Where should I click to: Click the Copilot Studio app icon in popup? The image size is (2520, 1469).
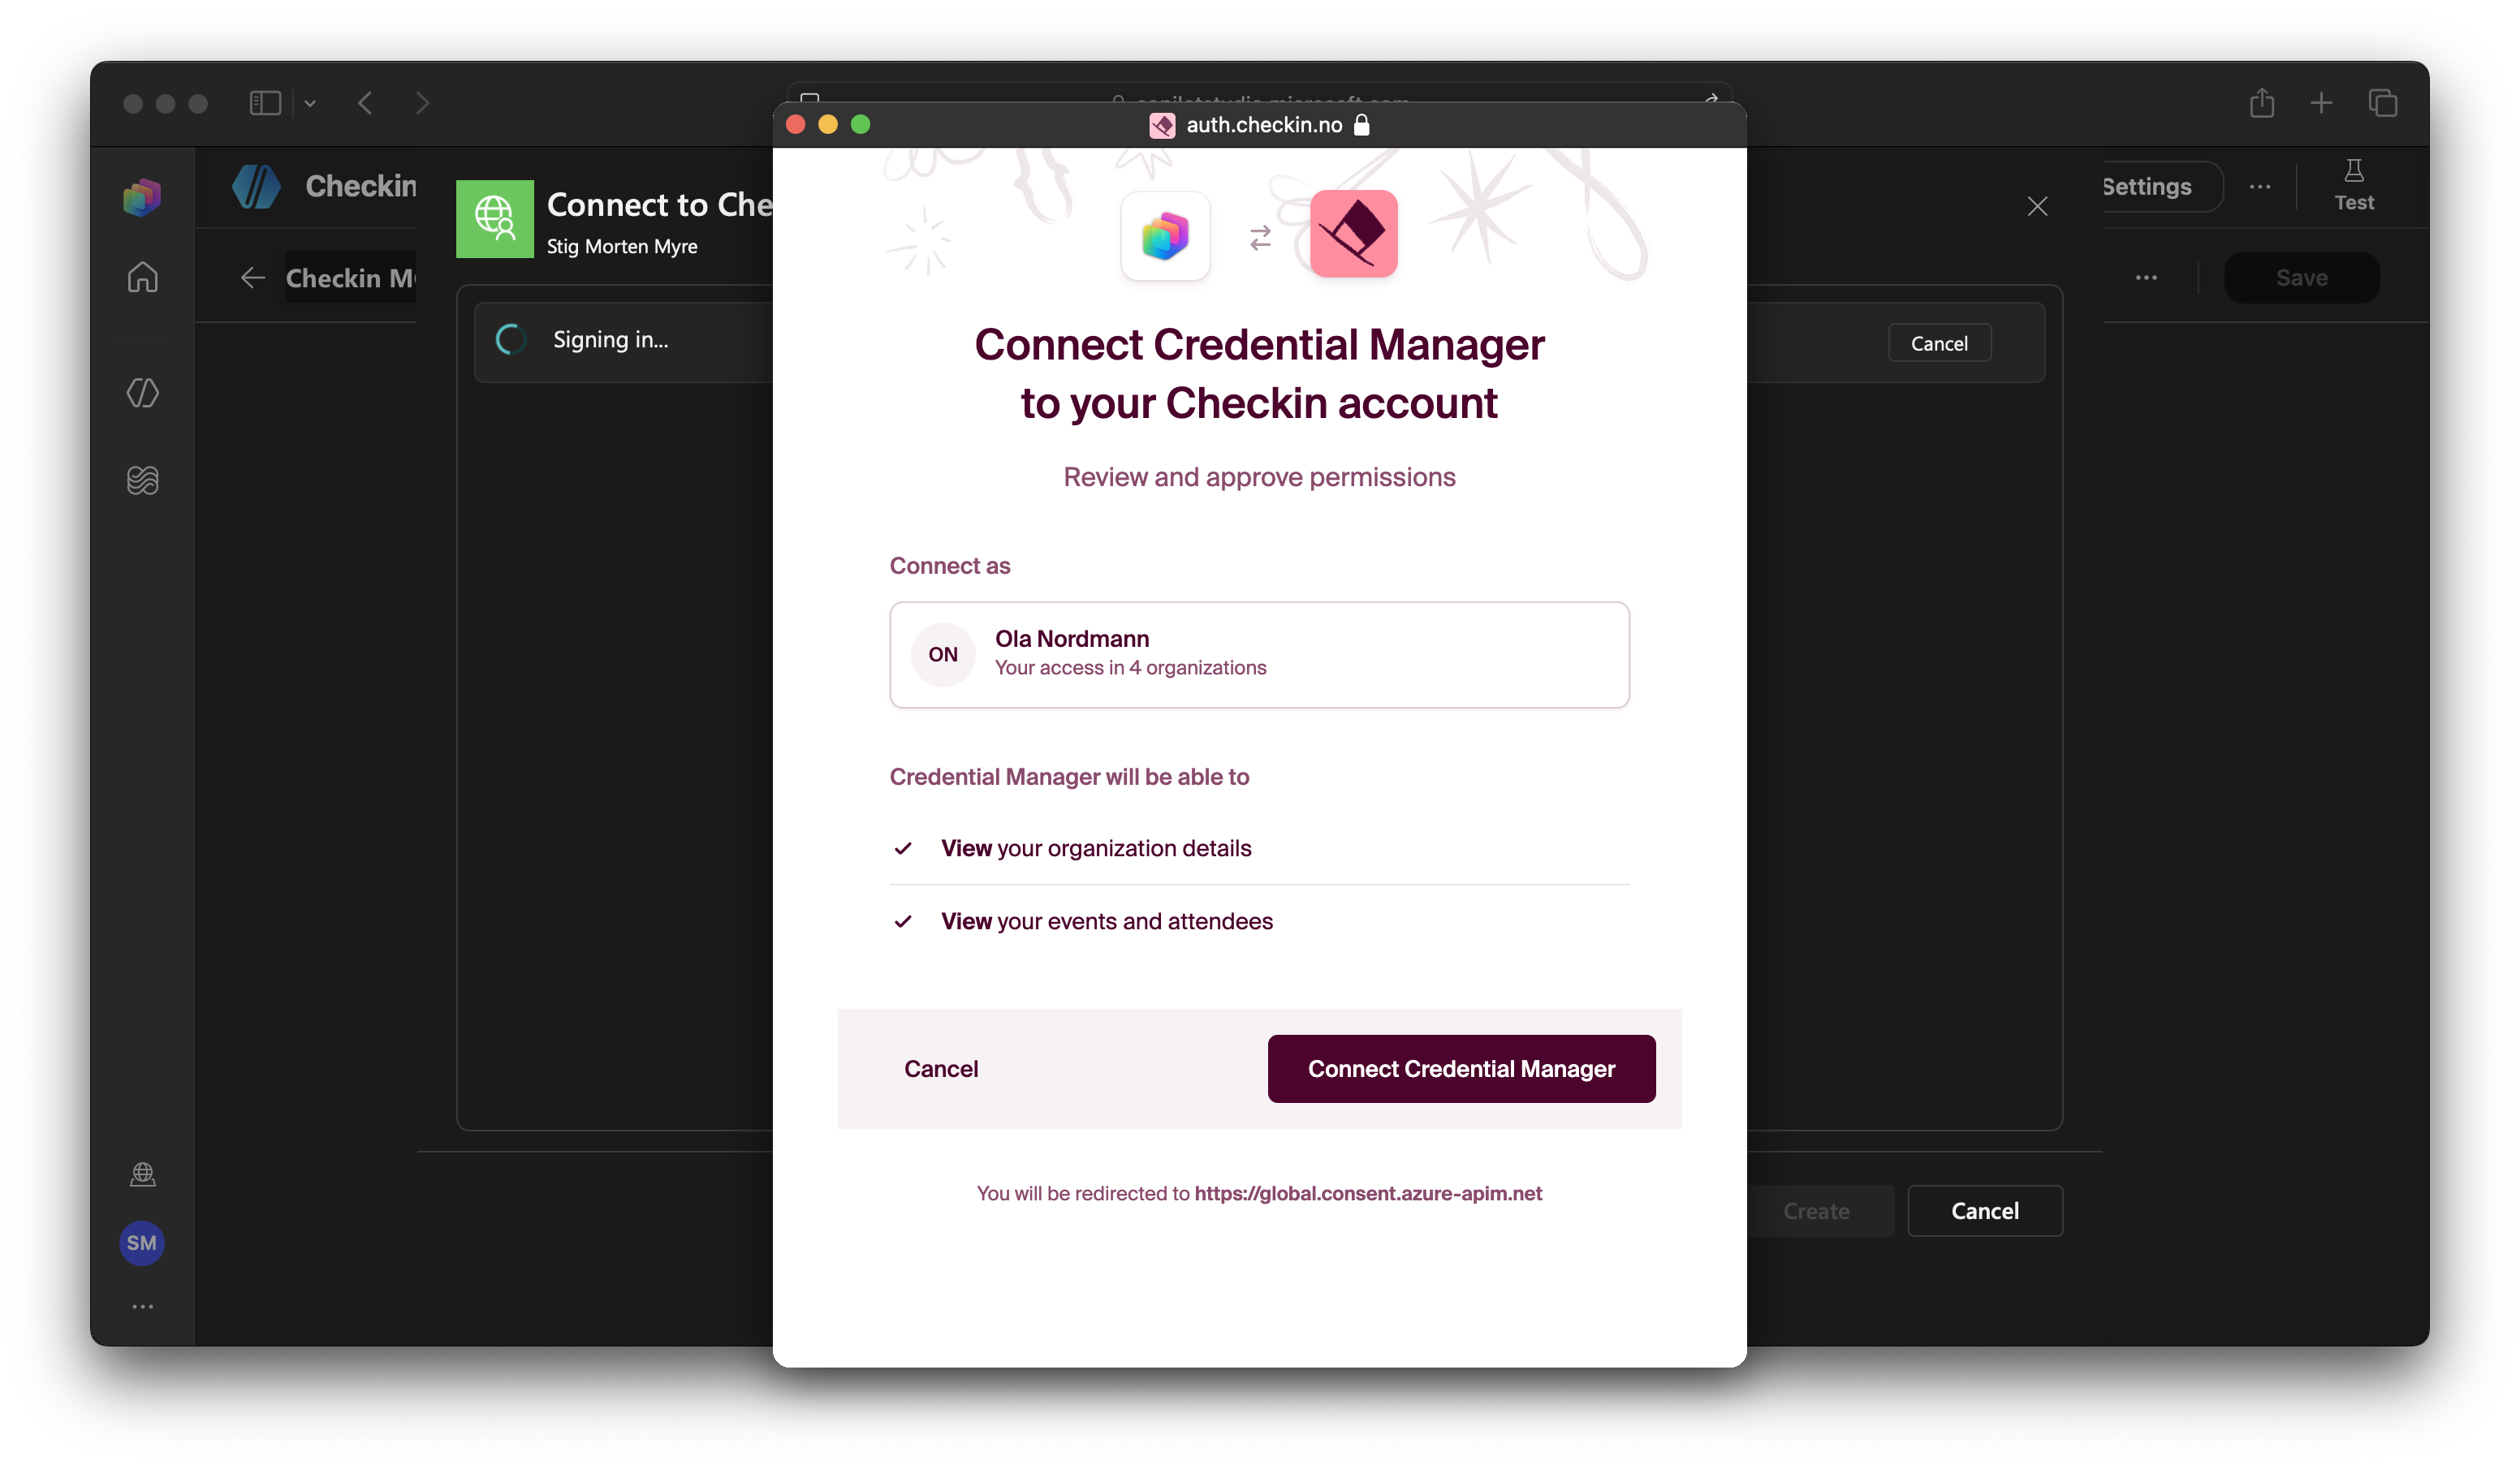pyautogui.click(x=1165, y=236)
